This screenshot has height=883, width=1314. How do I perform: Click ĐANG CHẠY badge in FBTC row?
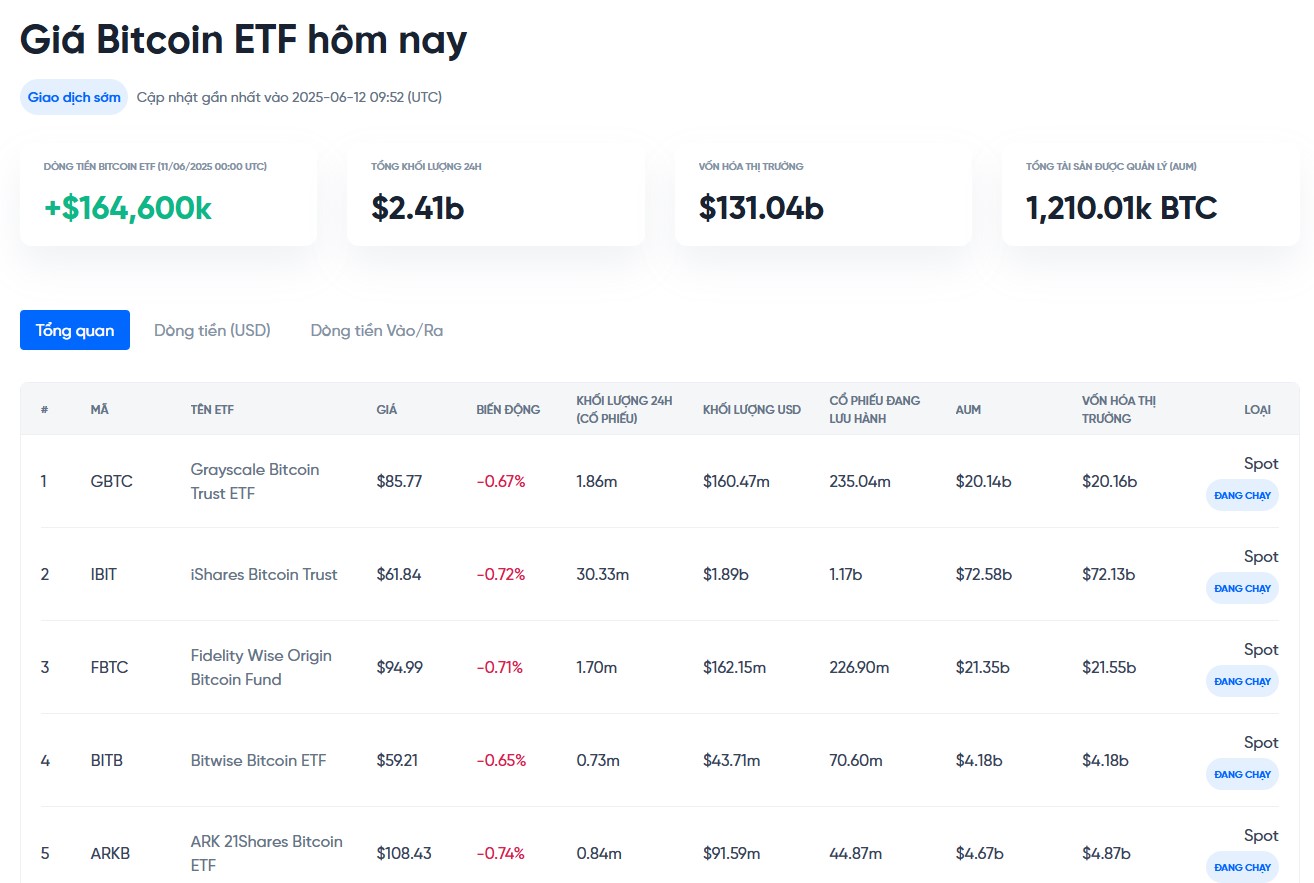click(x=1242, y=681)
